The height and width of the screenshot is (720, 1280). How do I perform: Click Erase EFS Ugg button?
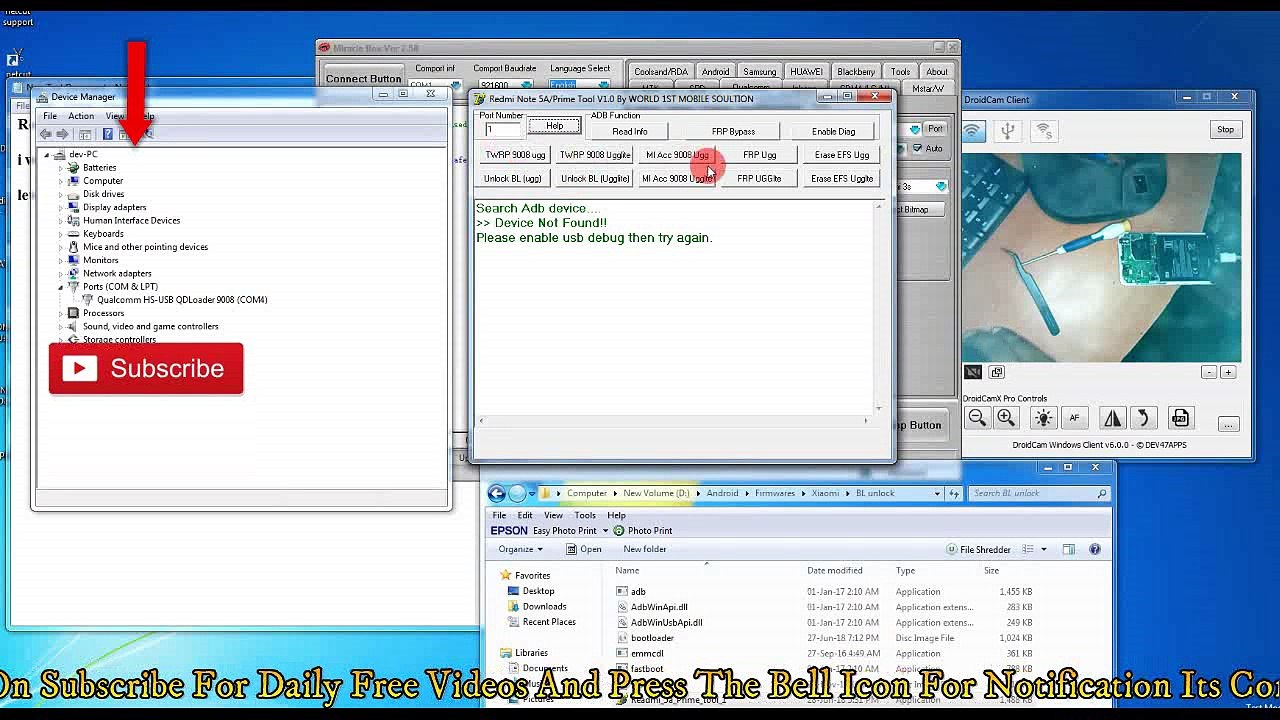(x=842, y=155)
